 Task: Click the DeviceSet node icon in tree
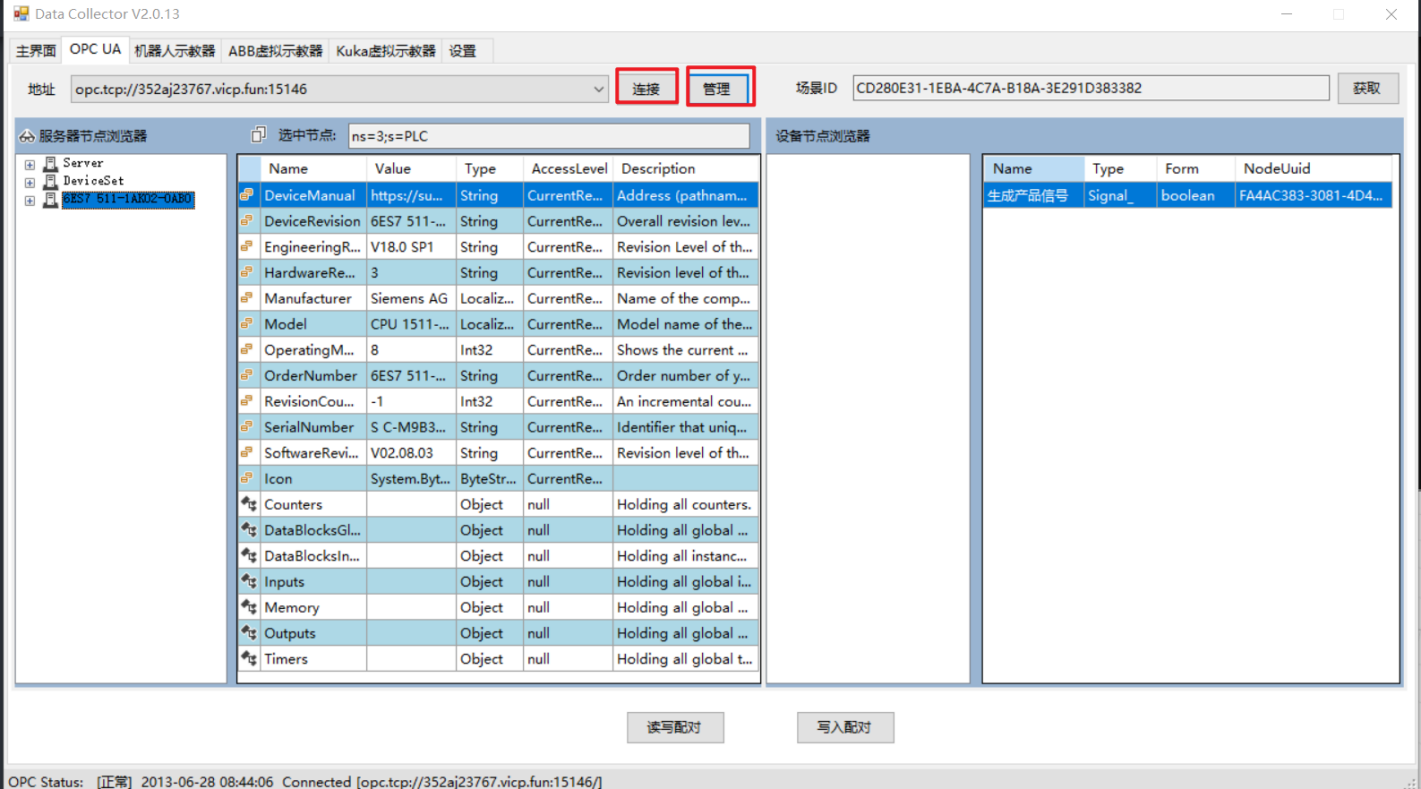coord(50,182)
